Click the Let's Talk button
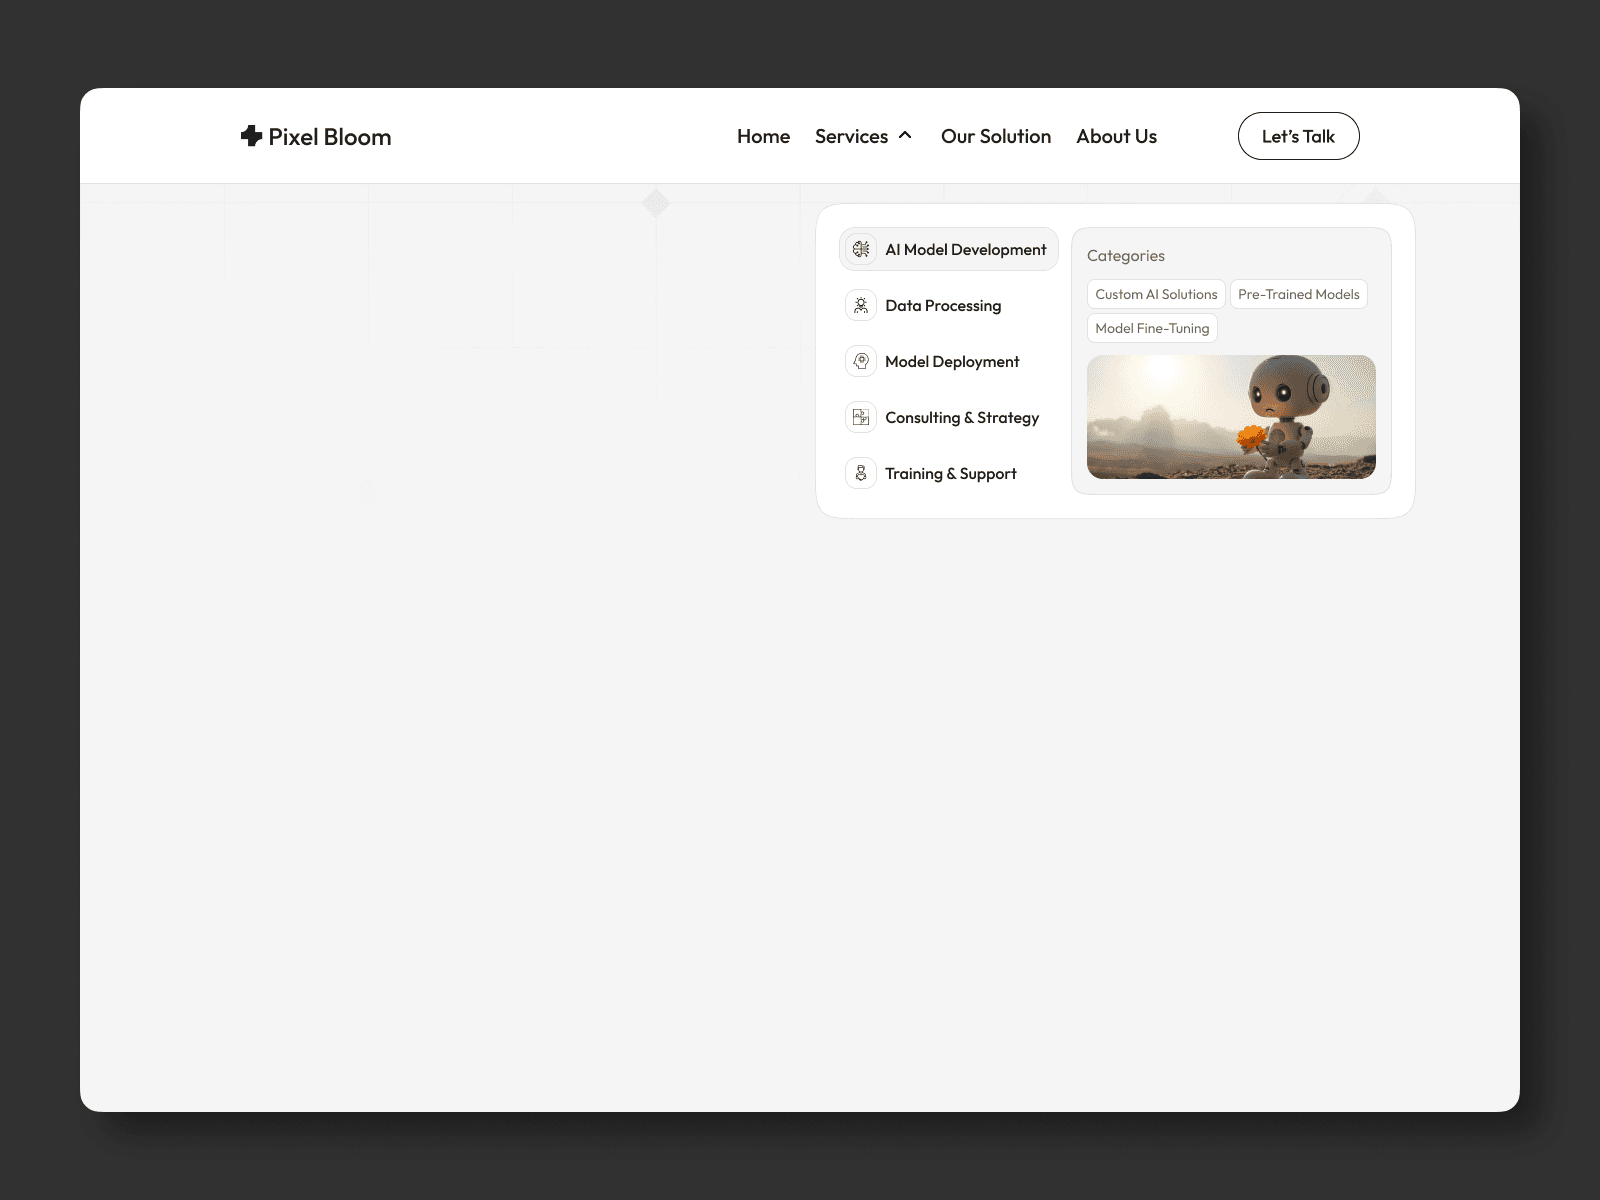This screenshot has height=1200, width=1600. tap(1298, 136)
